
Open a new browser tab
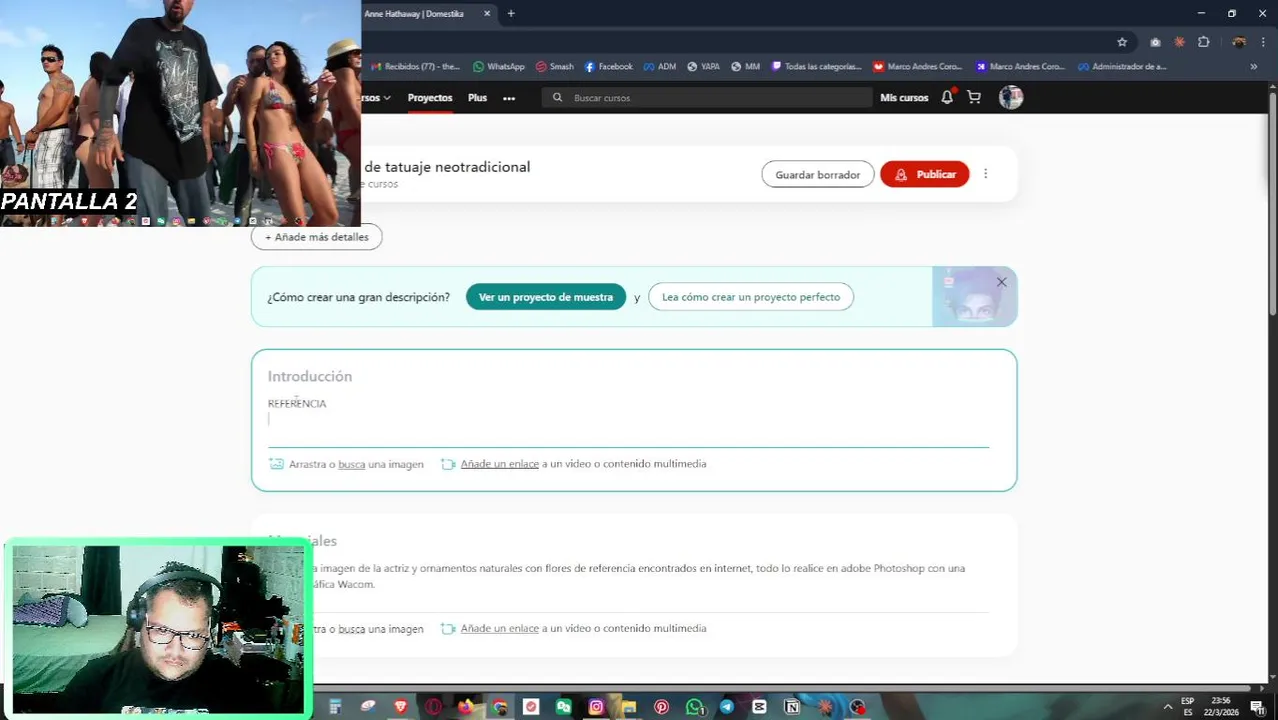[x=511, y=13]
